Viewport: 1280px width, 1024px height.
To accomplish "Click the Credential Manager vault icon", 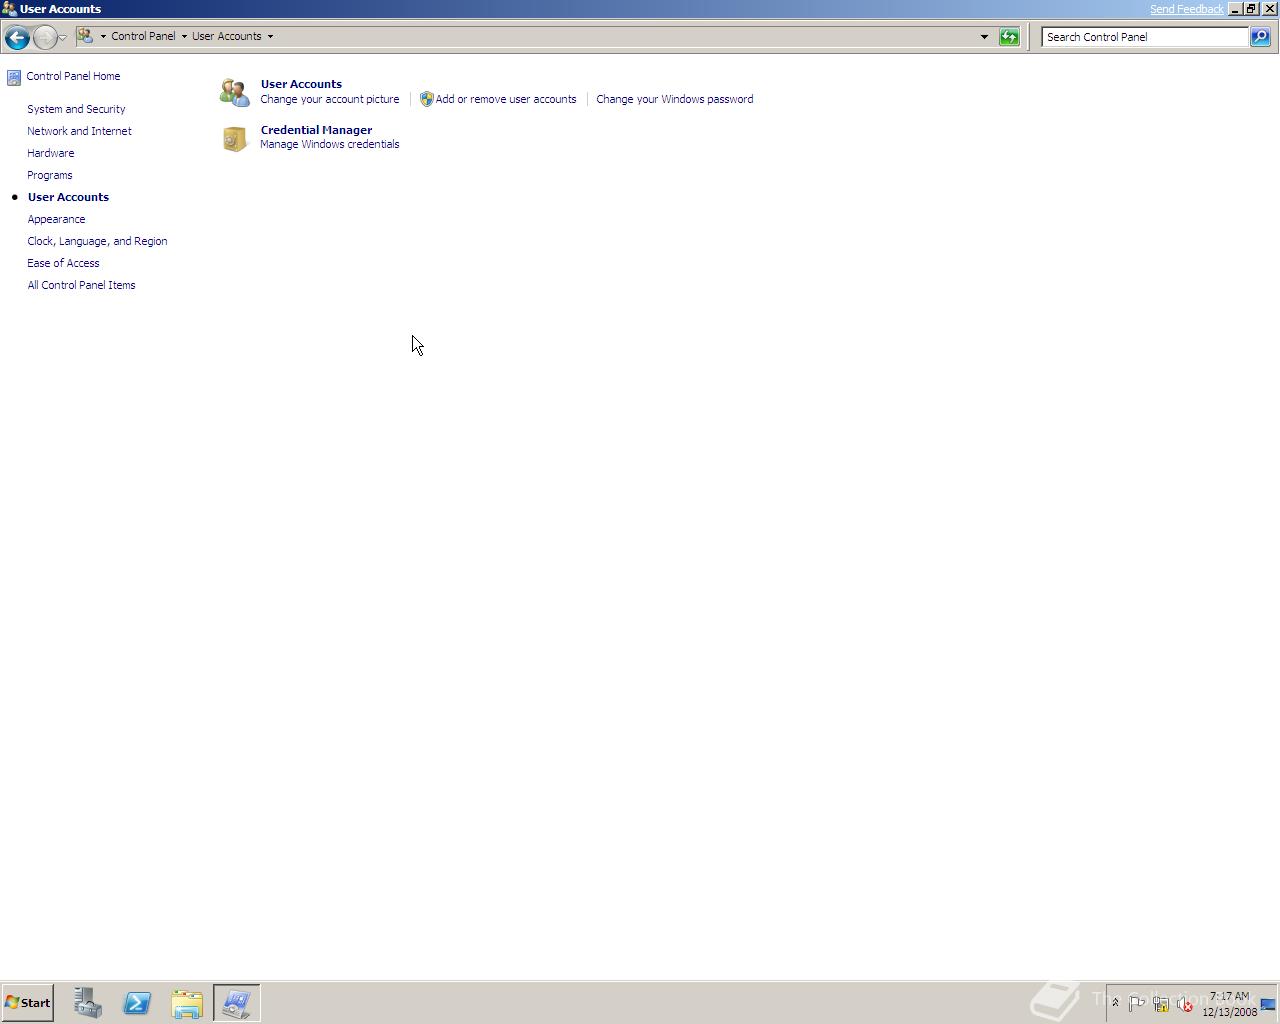I will coord(235,138).
